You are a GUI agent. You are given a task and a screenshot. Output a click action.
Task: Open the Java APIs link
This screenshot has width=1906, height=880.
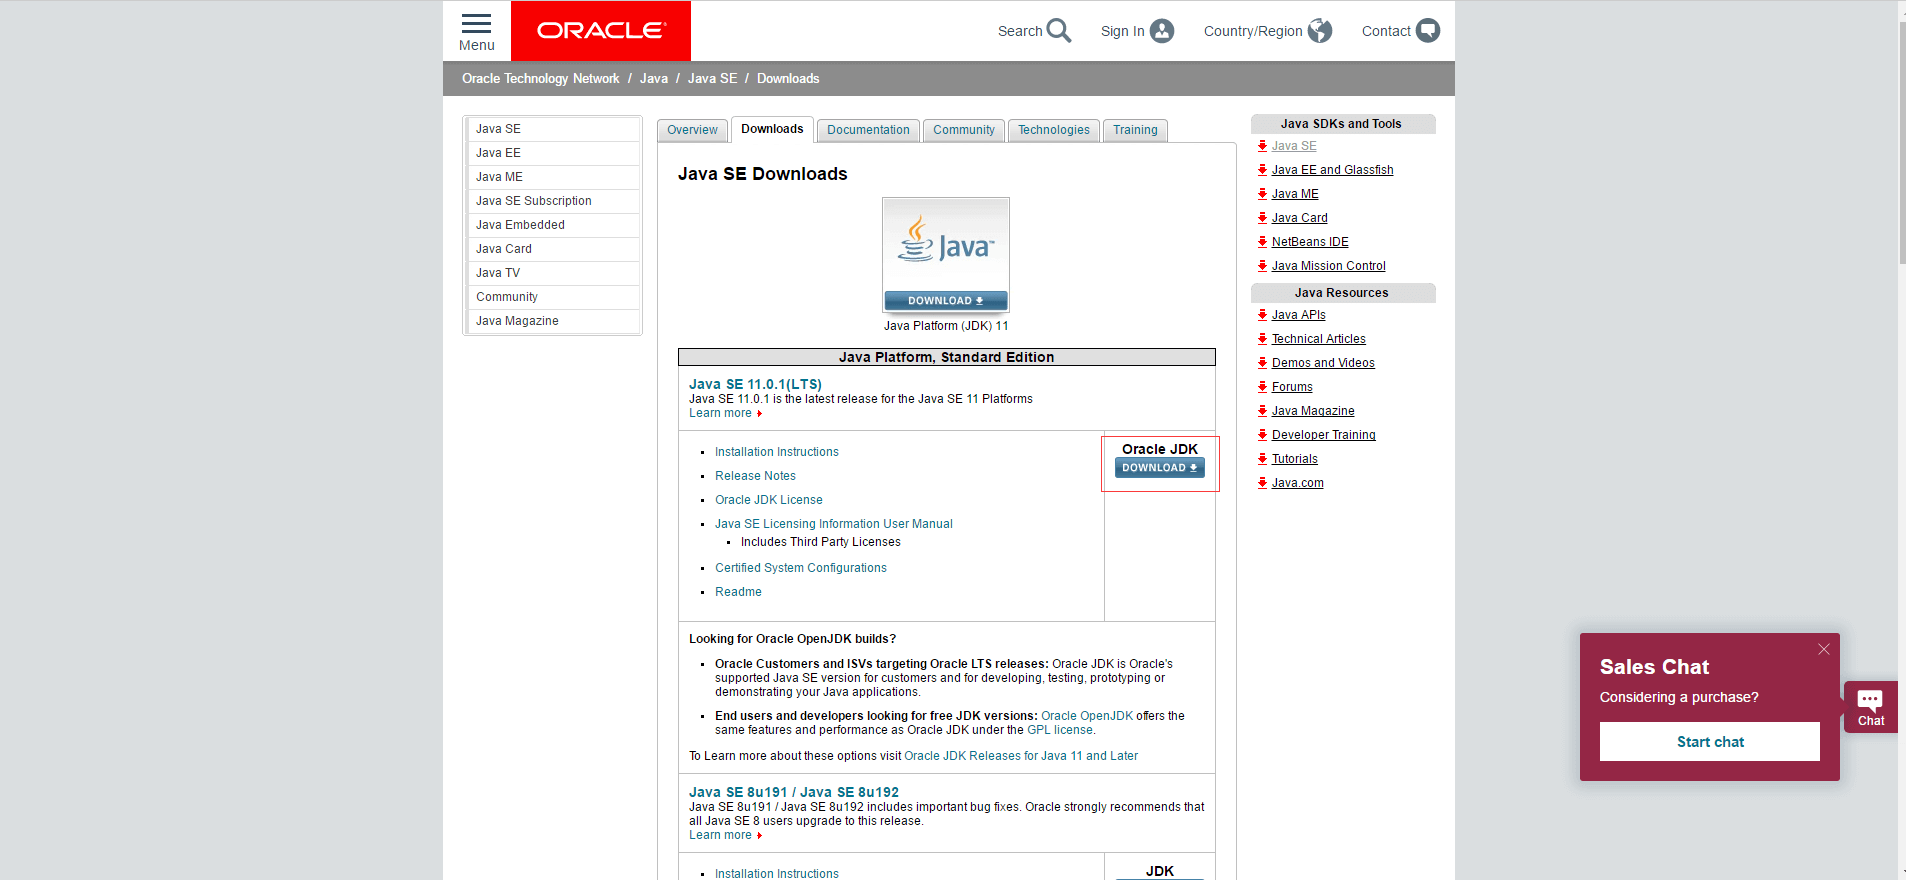(1298, 315)
